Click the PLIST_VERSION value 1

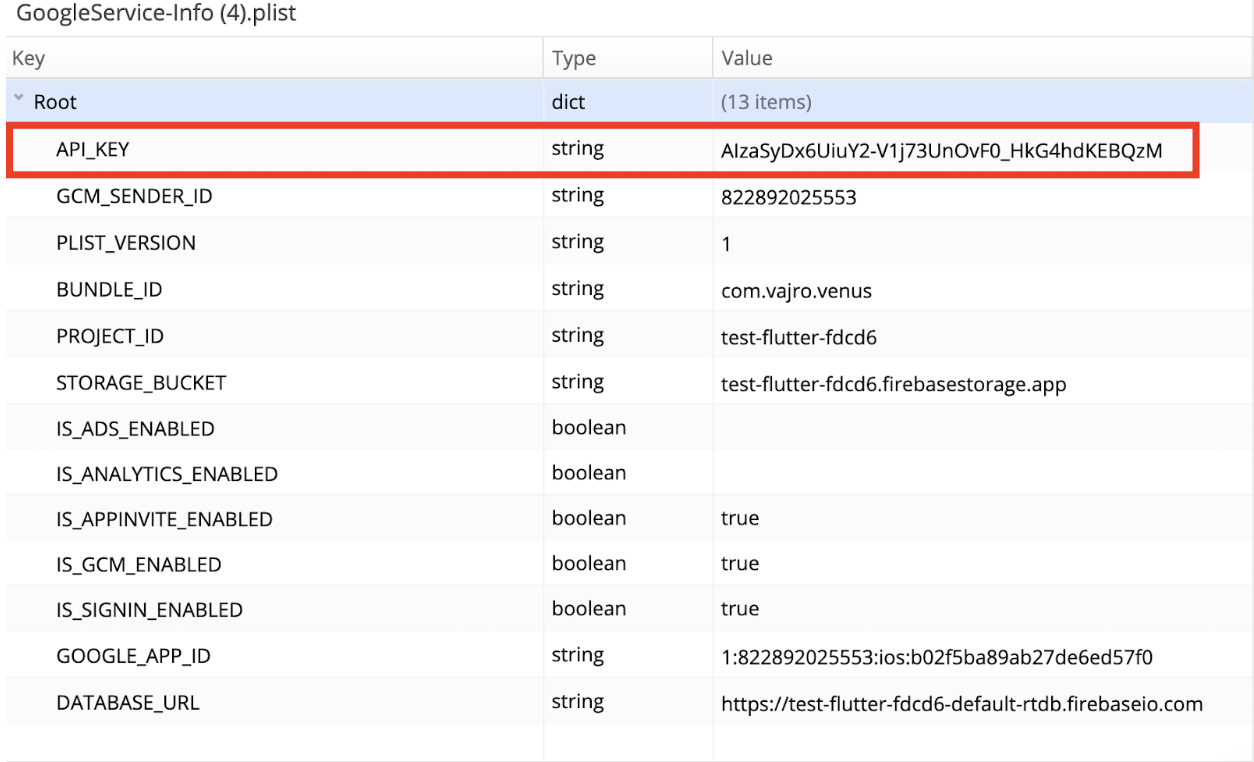tap(726, 244)
